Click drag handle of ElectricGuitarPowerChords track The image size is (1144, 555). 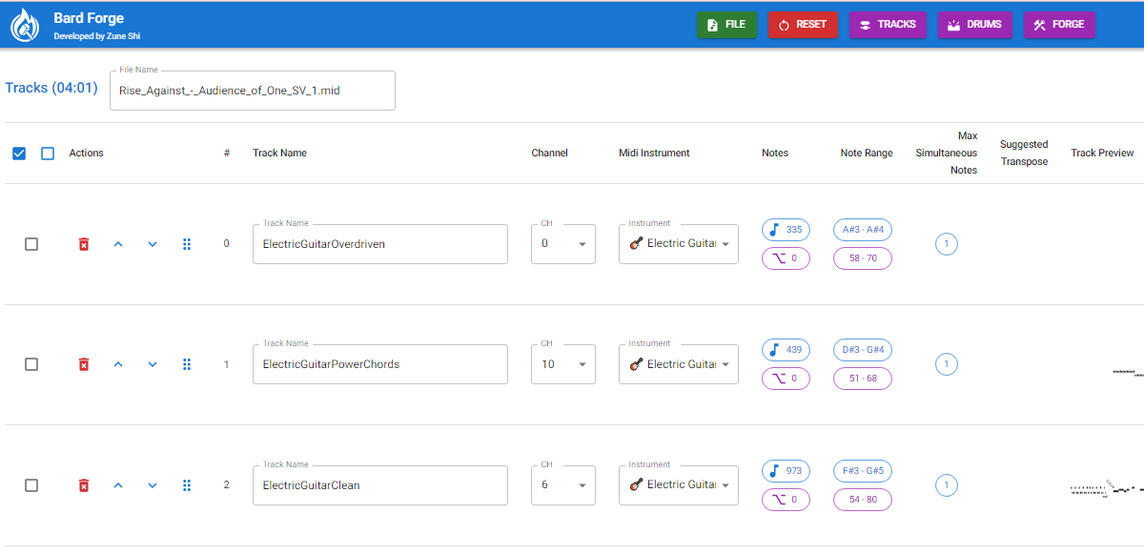click(x=187, y=365)
